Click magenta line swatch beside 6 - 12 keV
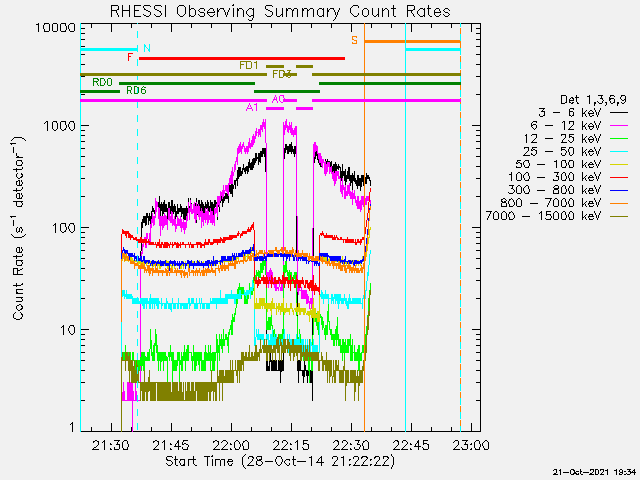 pos(619,125)
